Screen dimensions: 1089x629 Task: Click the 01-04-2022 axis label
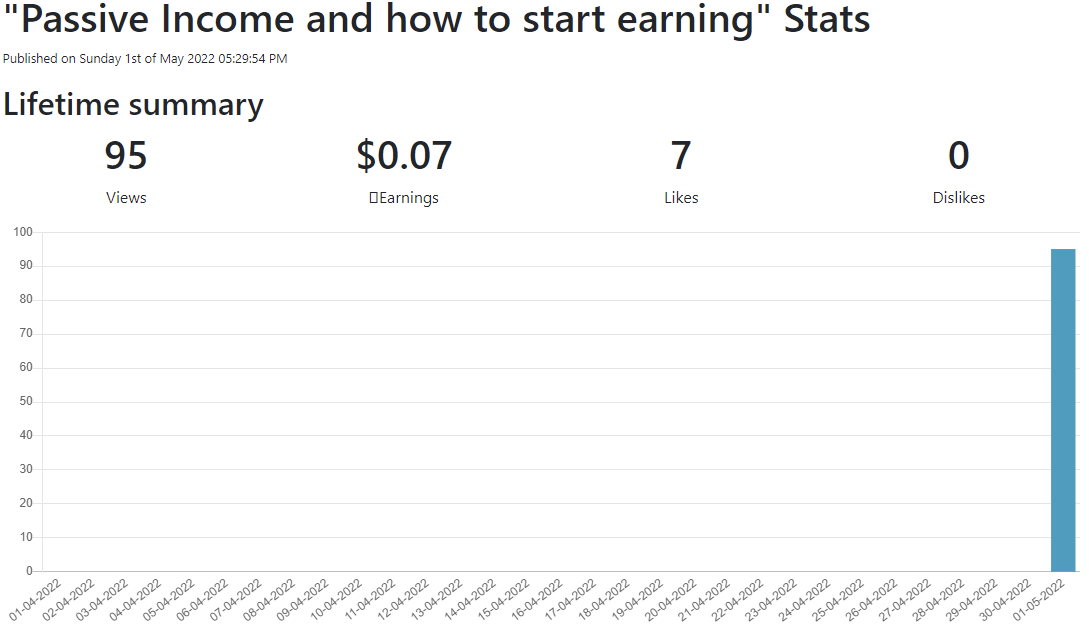click(36, 599)
